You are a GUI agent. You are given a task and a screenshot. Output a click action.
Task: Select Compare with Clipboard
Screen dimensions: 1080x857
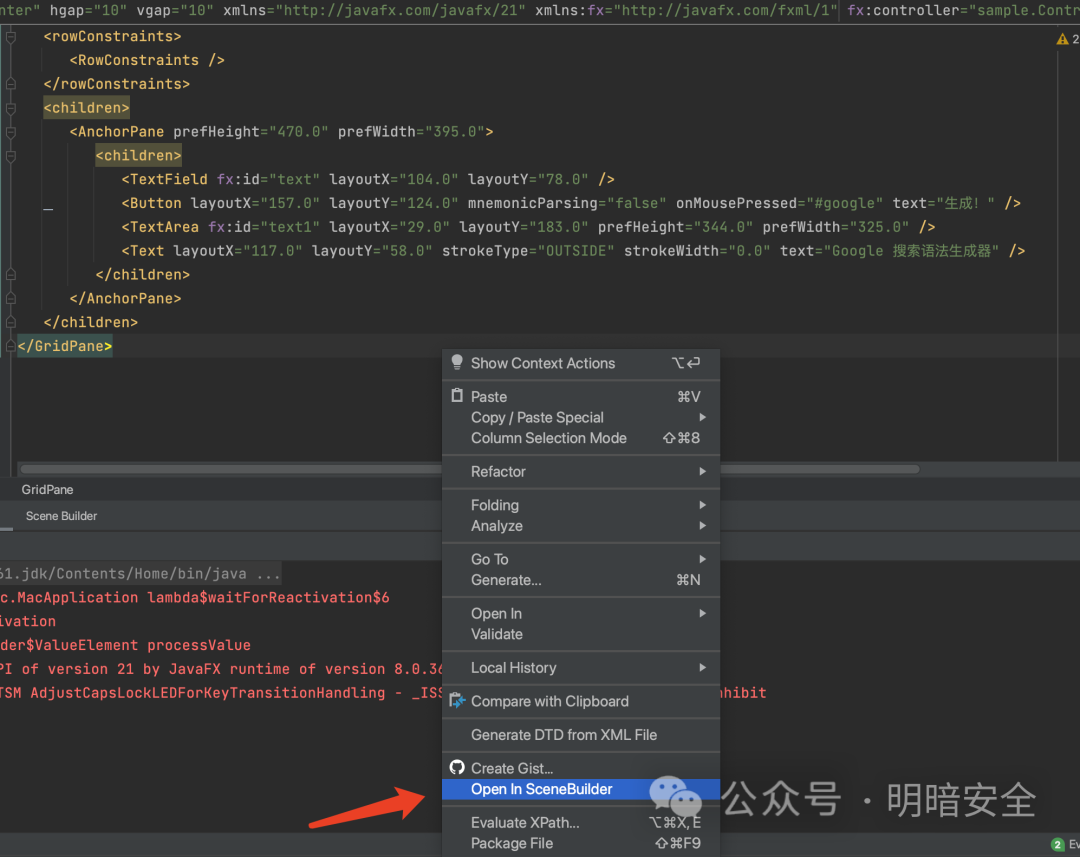click(x=581, y=701)
